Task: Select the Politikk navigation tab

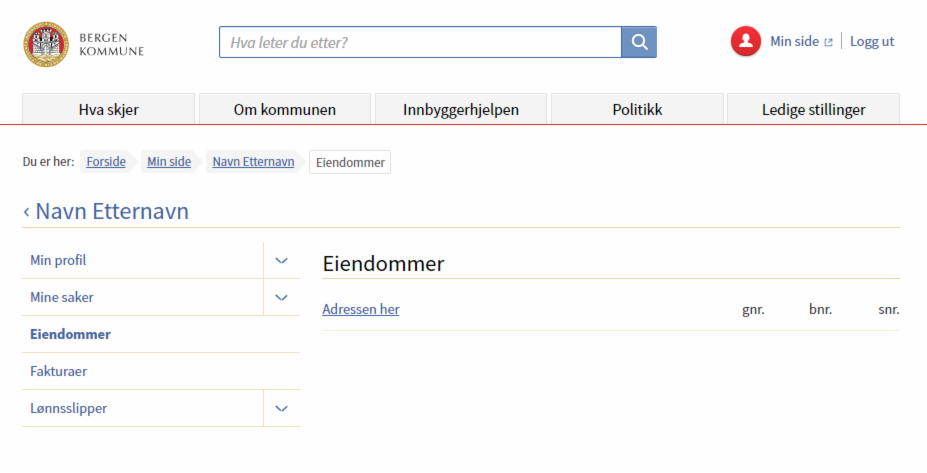Action: [x=637, y=109]
